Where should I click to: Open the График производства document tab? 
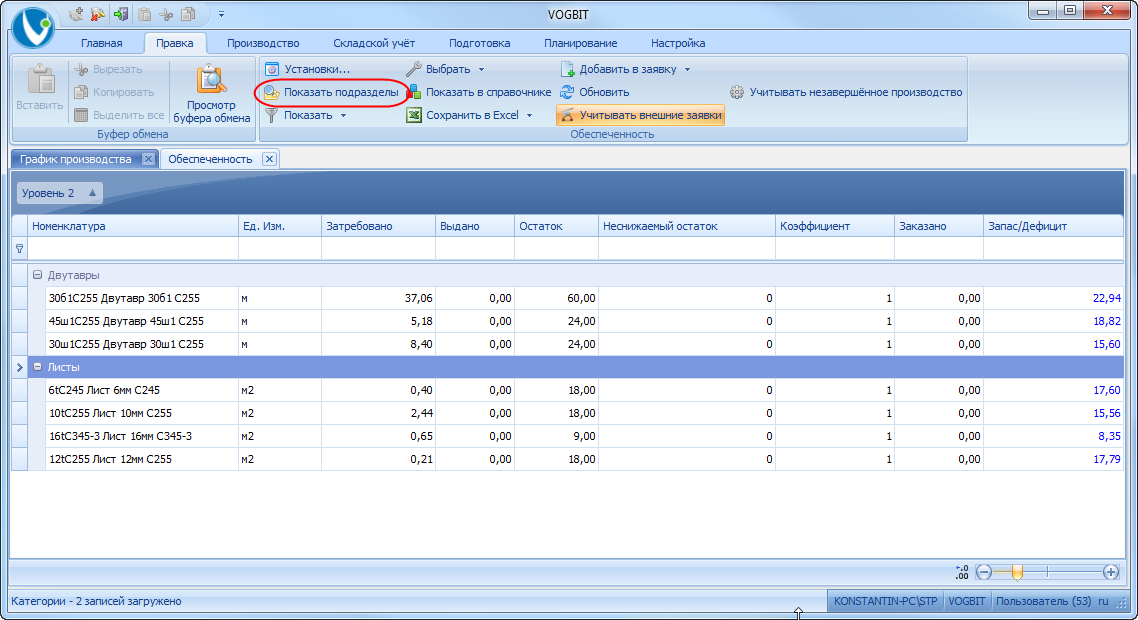[76, 159]
